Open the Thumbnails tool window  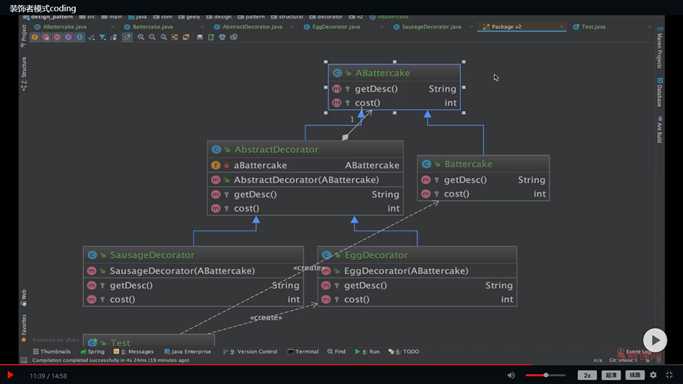[52, 351]
